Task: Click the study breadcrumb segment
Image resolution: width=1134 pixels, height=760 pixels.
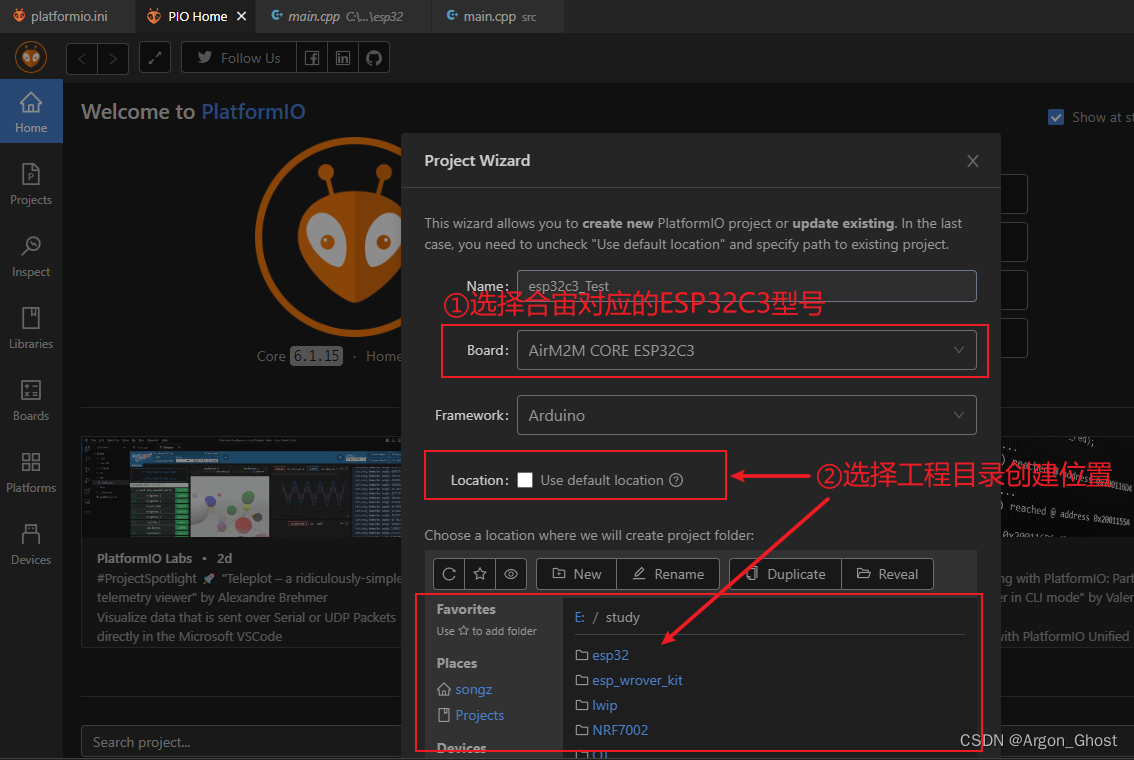Action: click(x=623, y=617)
